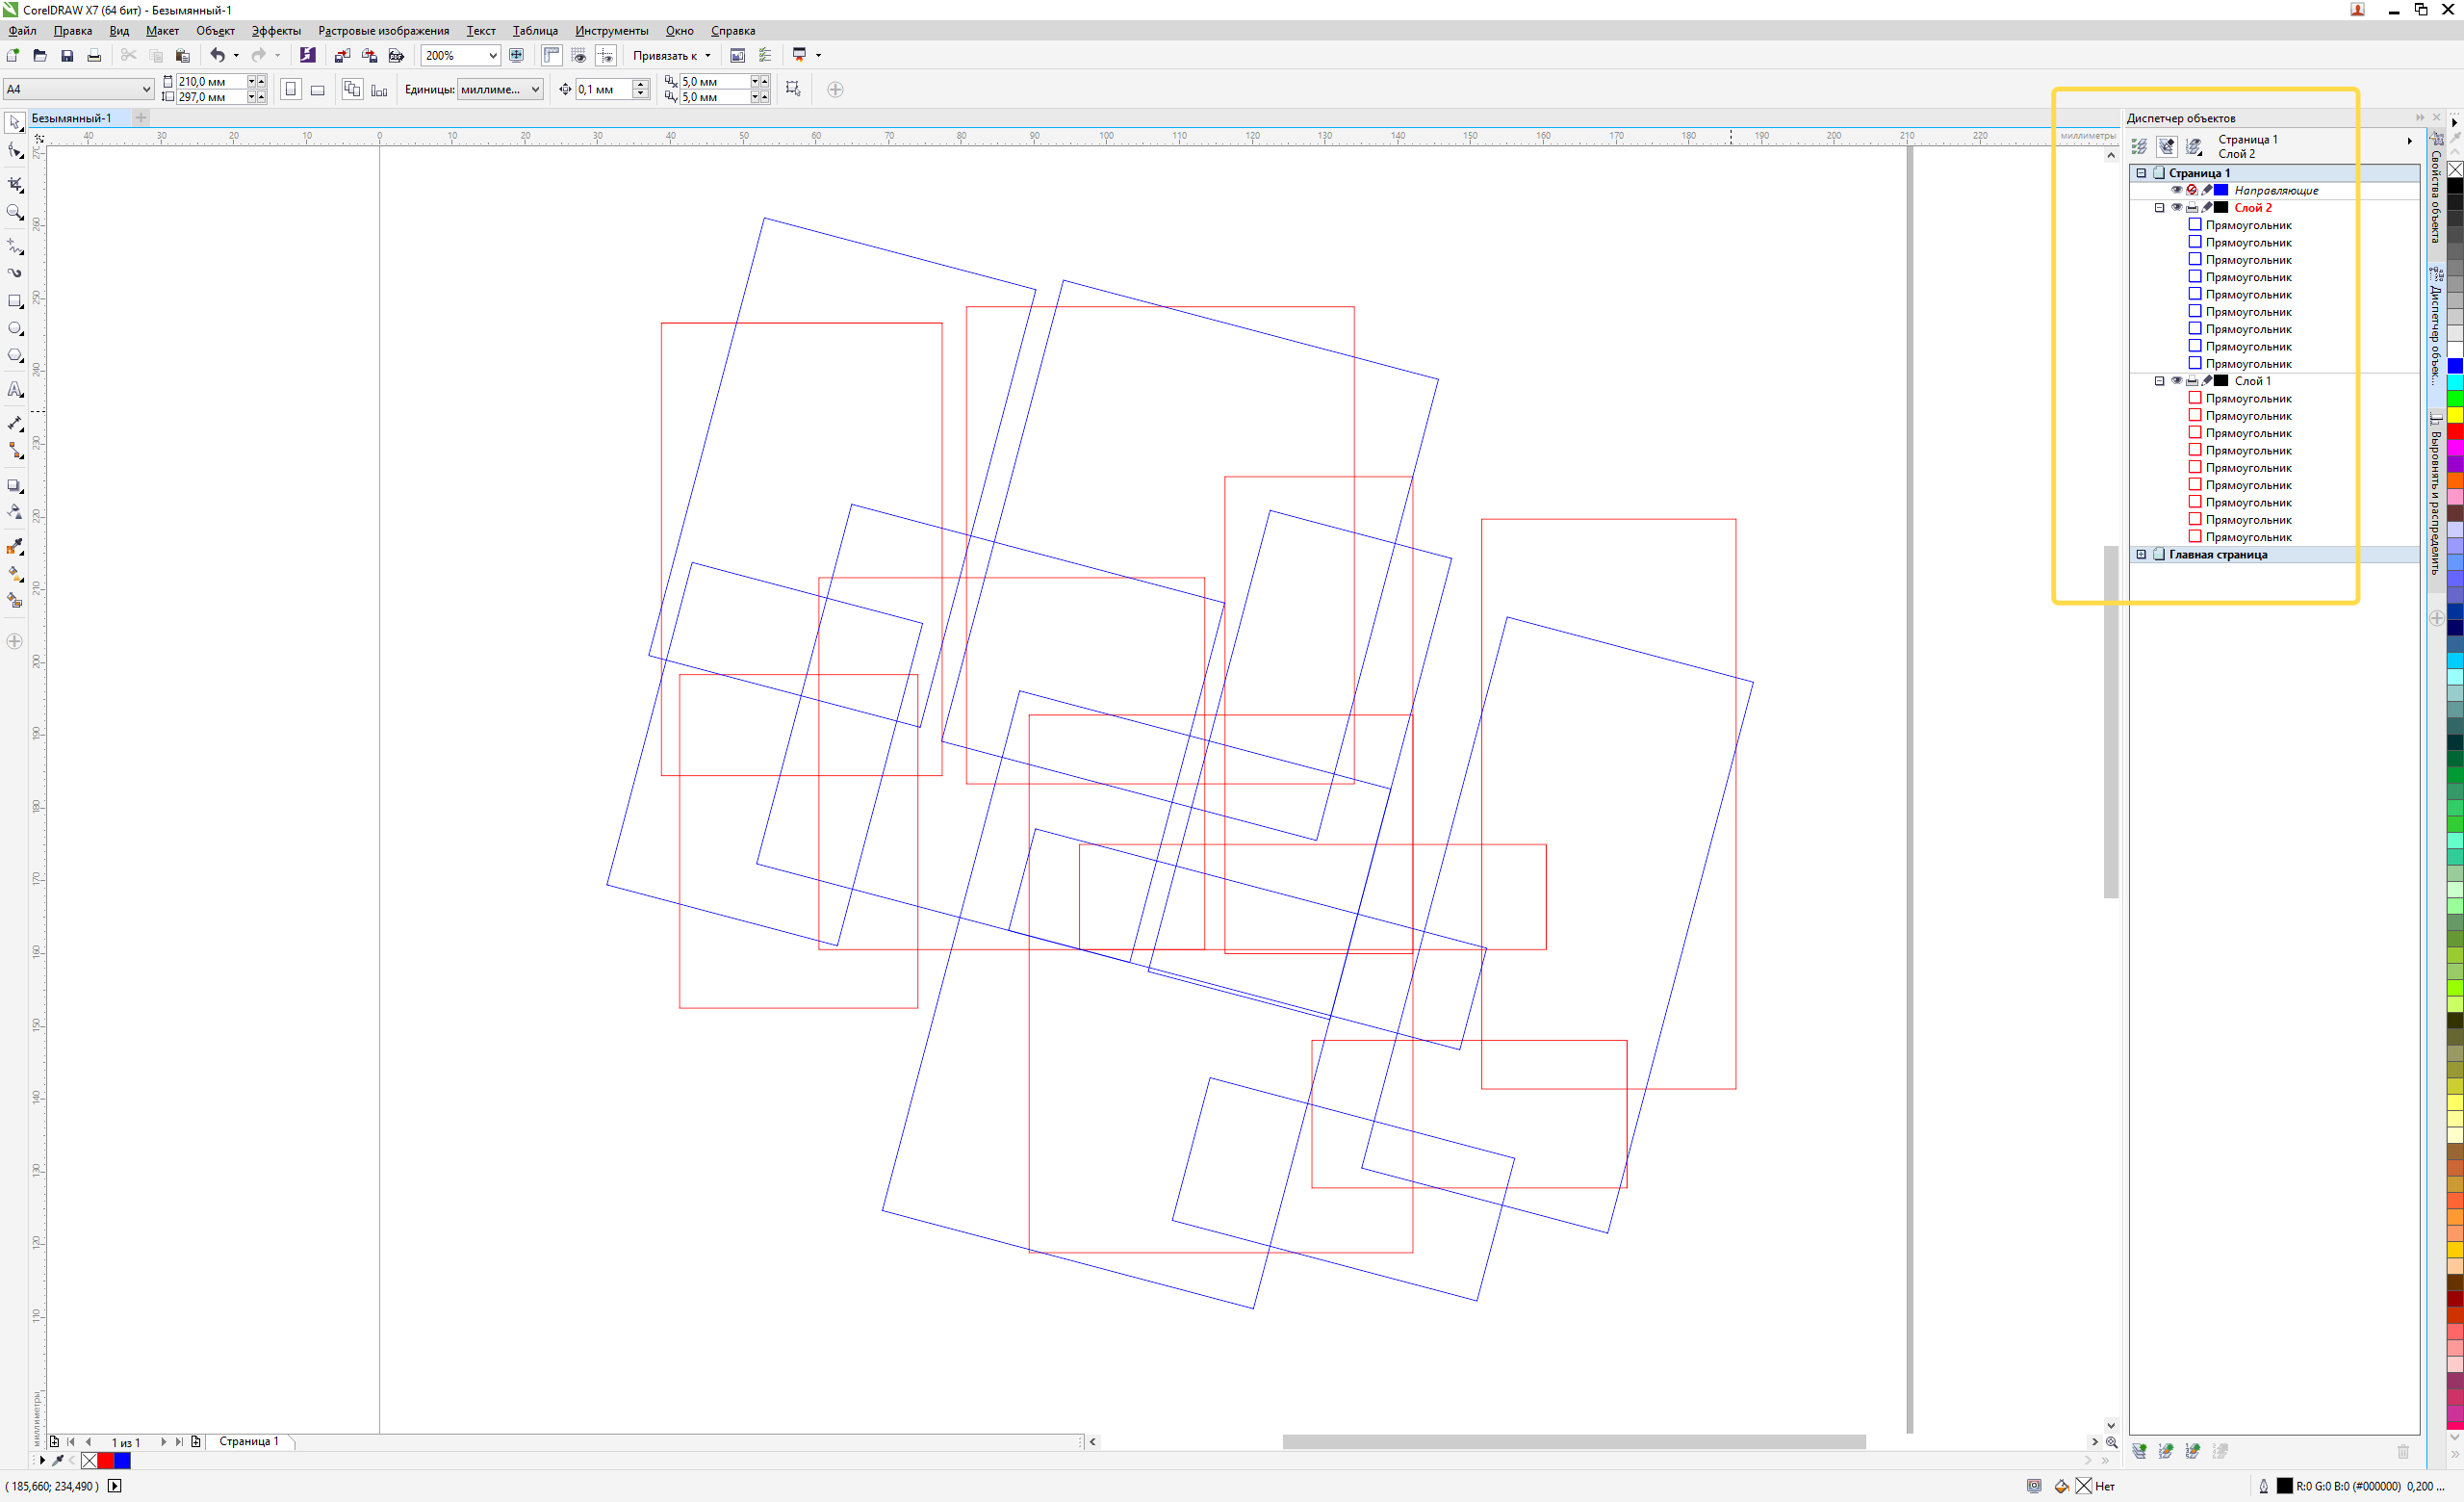
Task: Open the Эффекты menu
Action: [276, 31]
